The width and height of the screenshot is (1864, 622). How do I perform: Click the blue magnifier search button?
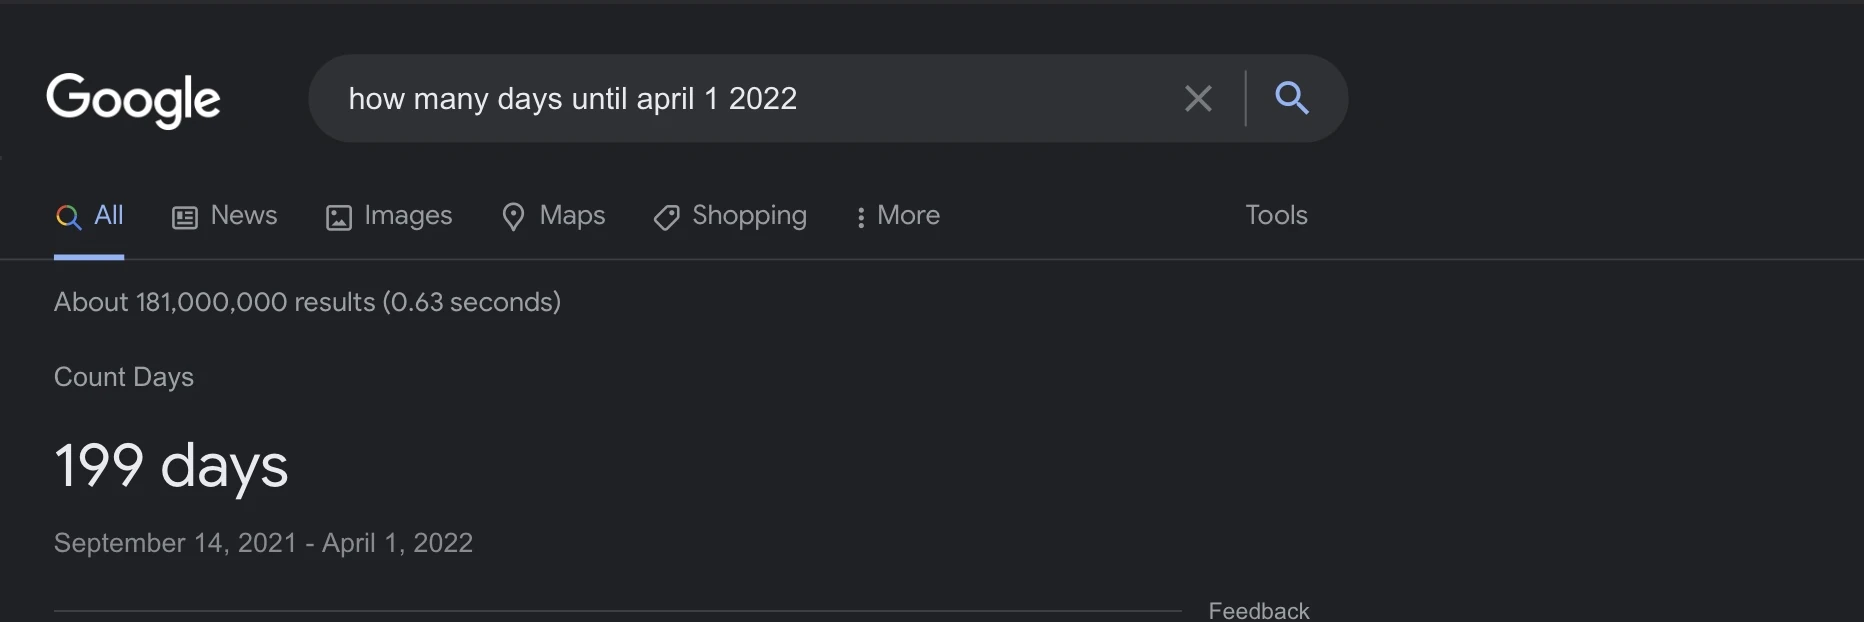tap(1292, 98)
